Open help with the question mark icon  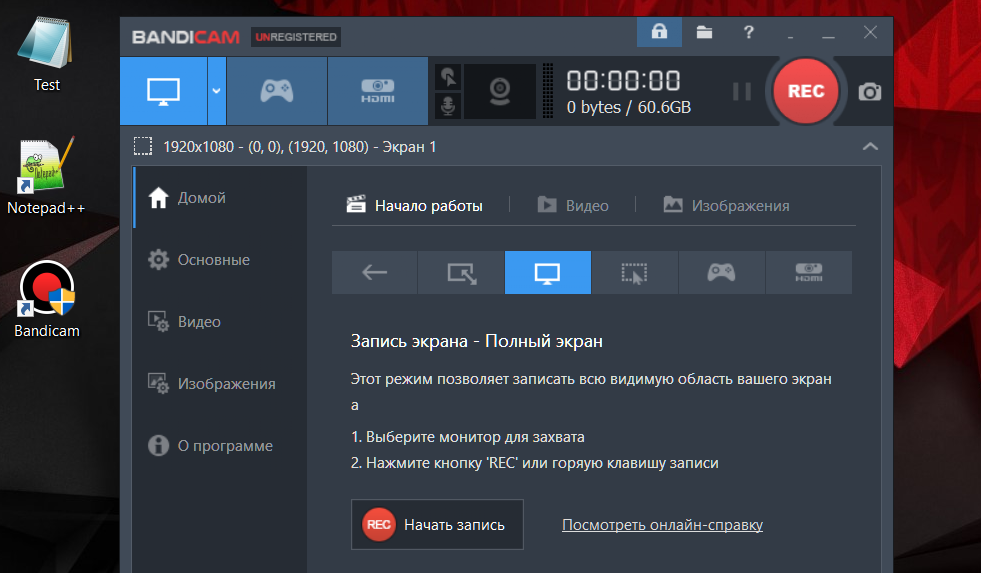(x=749, y=32)
